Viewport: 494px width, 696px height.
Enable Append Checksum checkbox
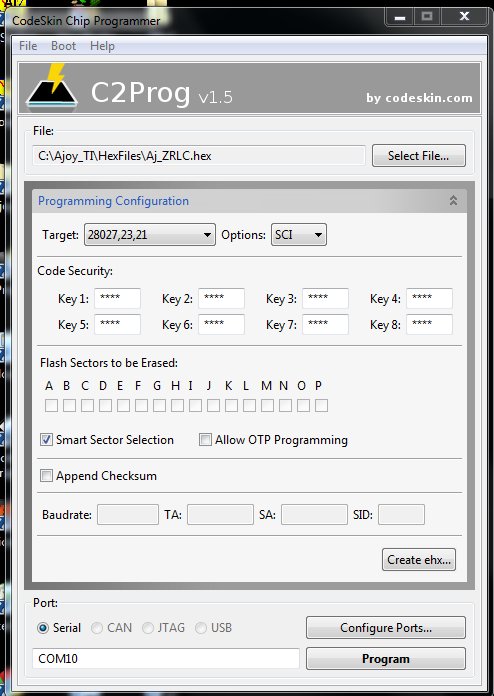[46, 475]
